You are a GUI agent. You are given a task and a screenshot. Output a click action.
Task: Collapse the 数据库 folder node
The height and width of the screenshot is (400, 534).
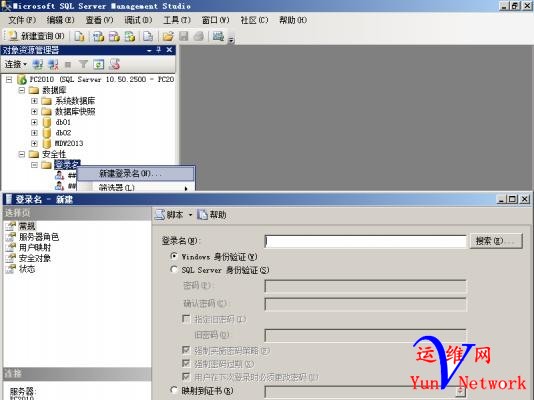(22, 90)
